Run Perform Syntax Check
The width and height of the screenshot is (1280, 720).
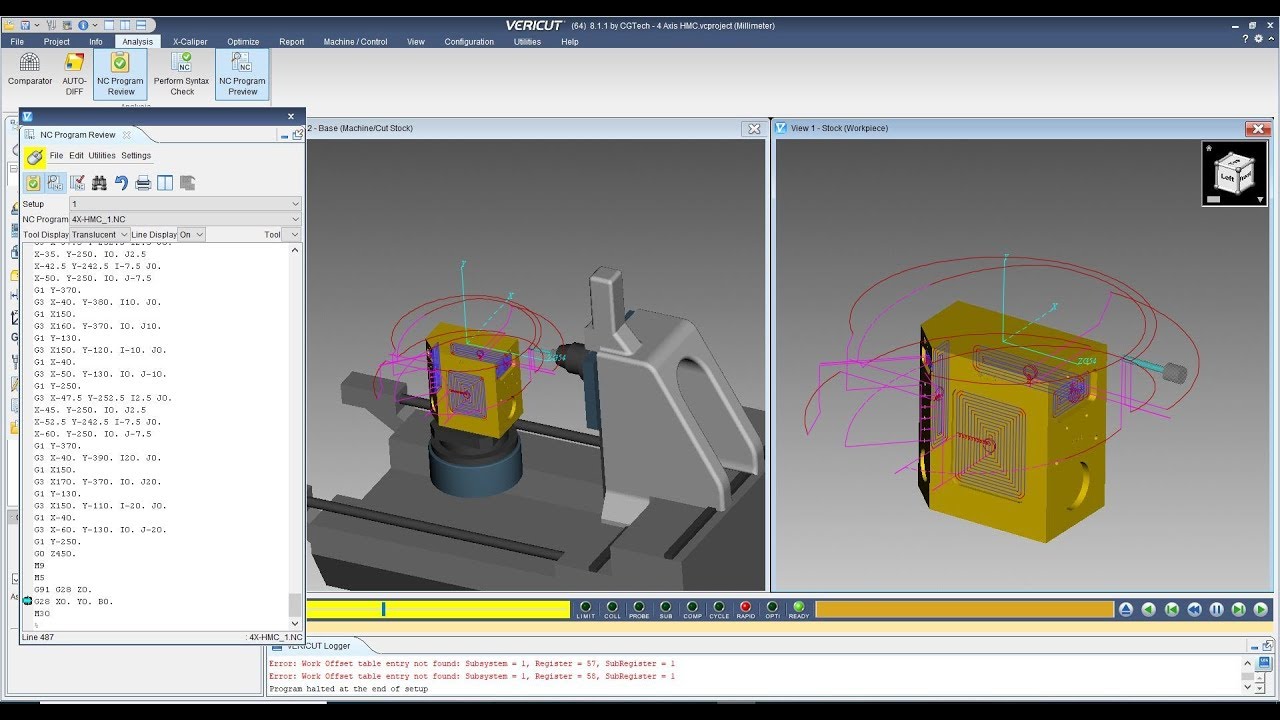click(x=182, y=74)
